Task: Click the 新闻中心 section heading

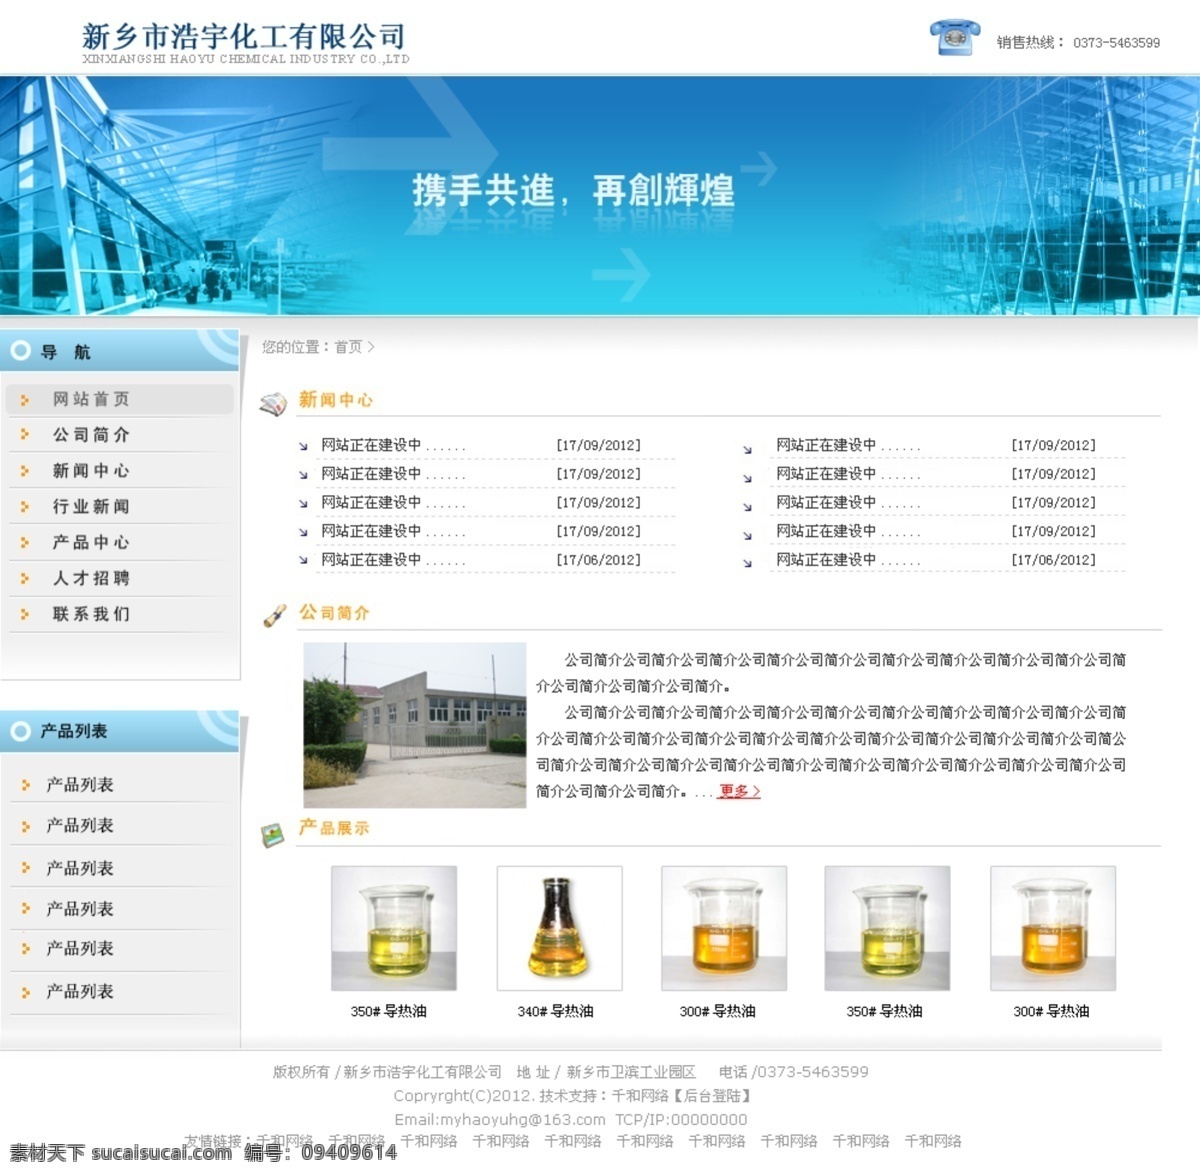Action: pyautogui.click(x=336, y=400)
